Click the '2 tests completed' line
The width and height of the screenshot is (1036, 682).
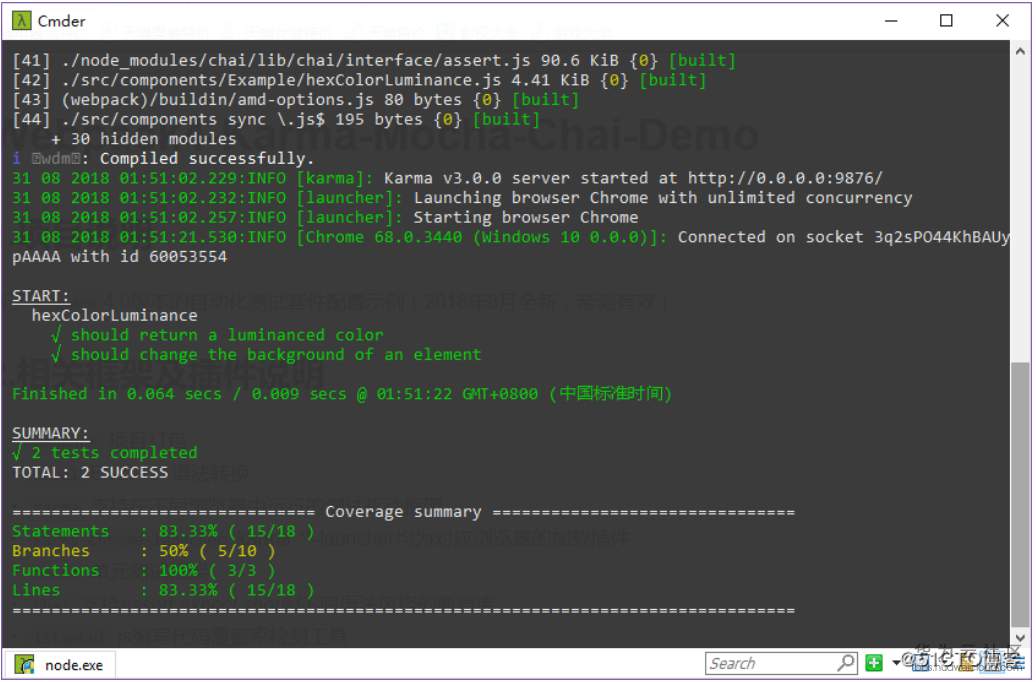104,453
